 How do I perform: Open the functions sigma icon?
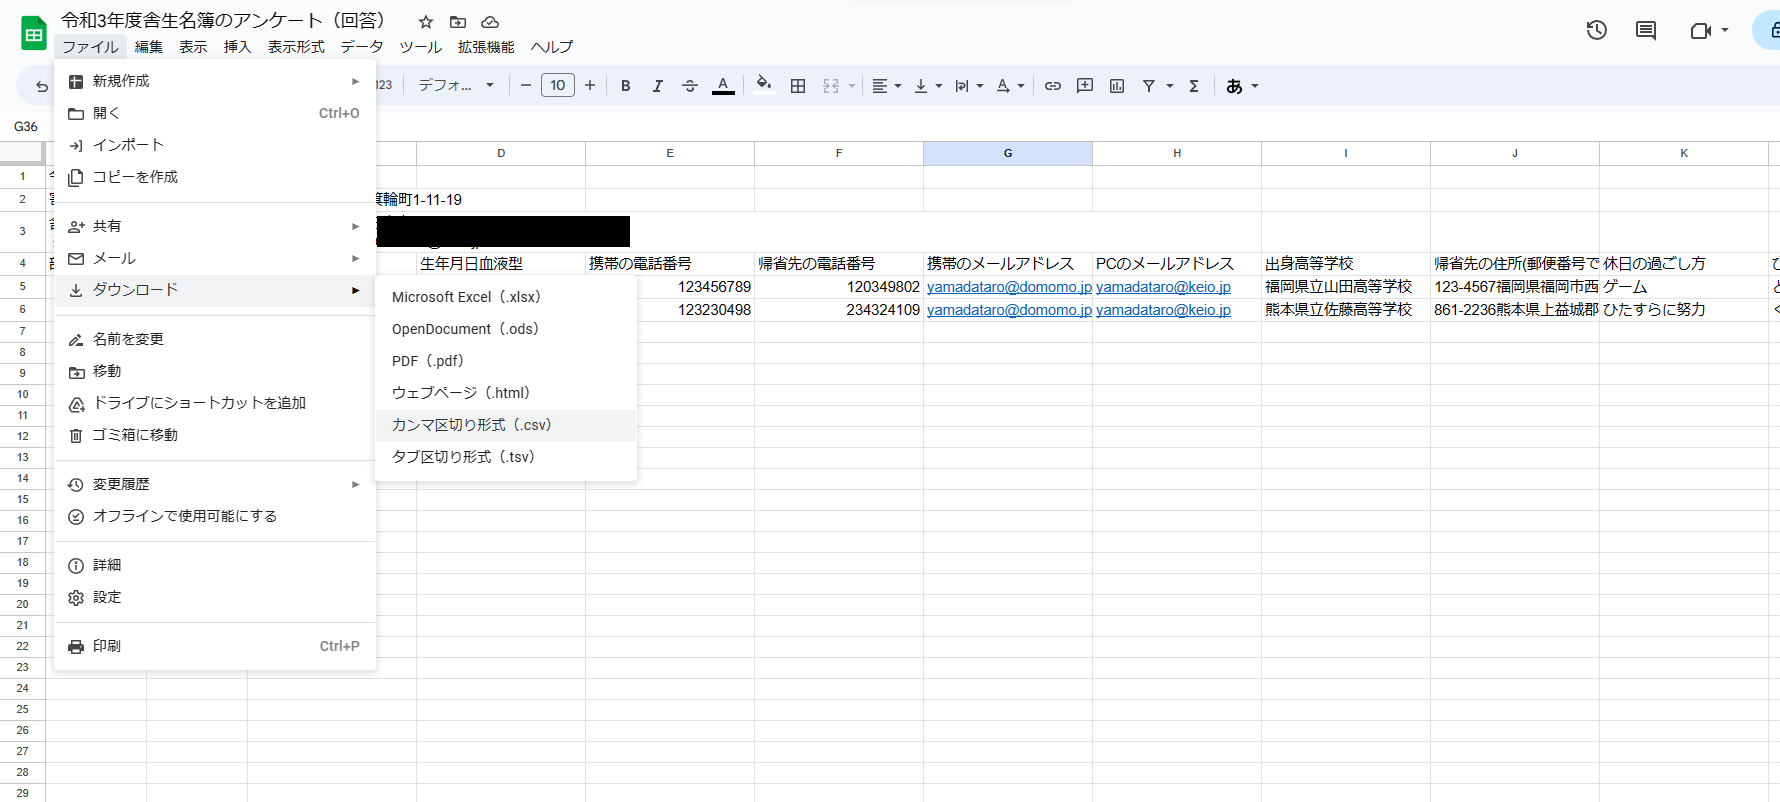(x=1194, y=86)
